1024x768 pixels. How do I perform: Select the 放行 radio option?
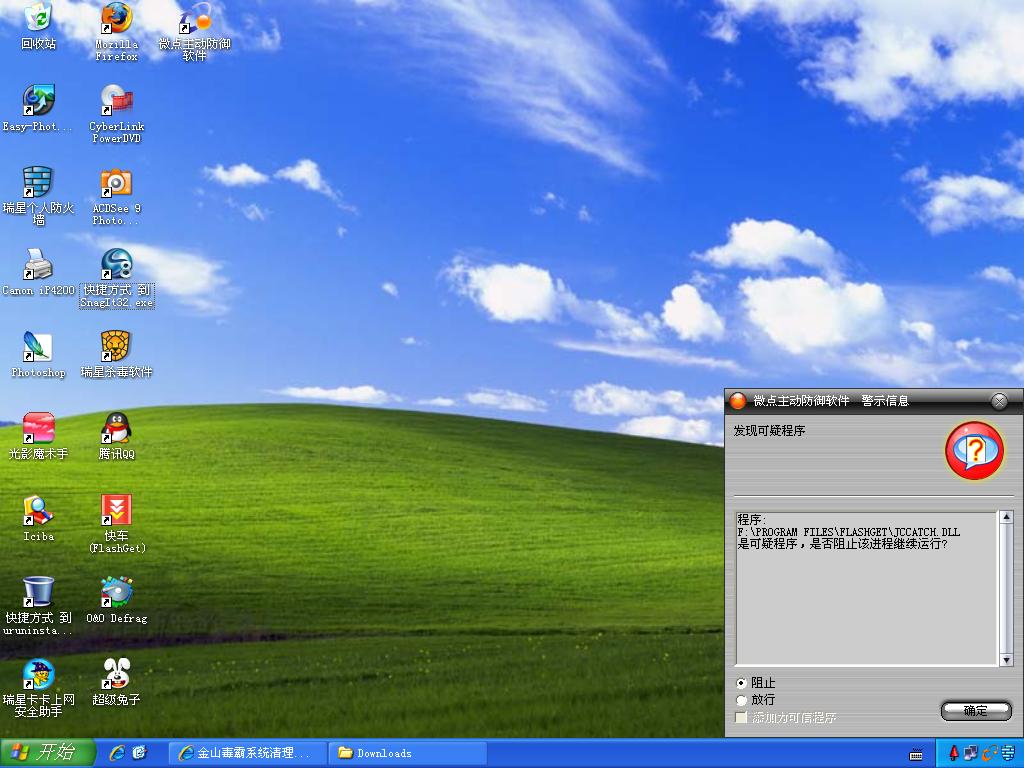tap(741, 700)
